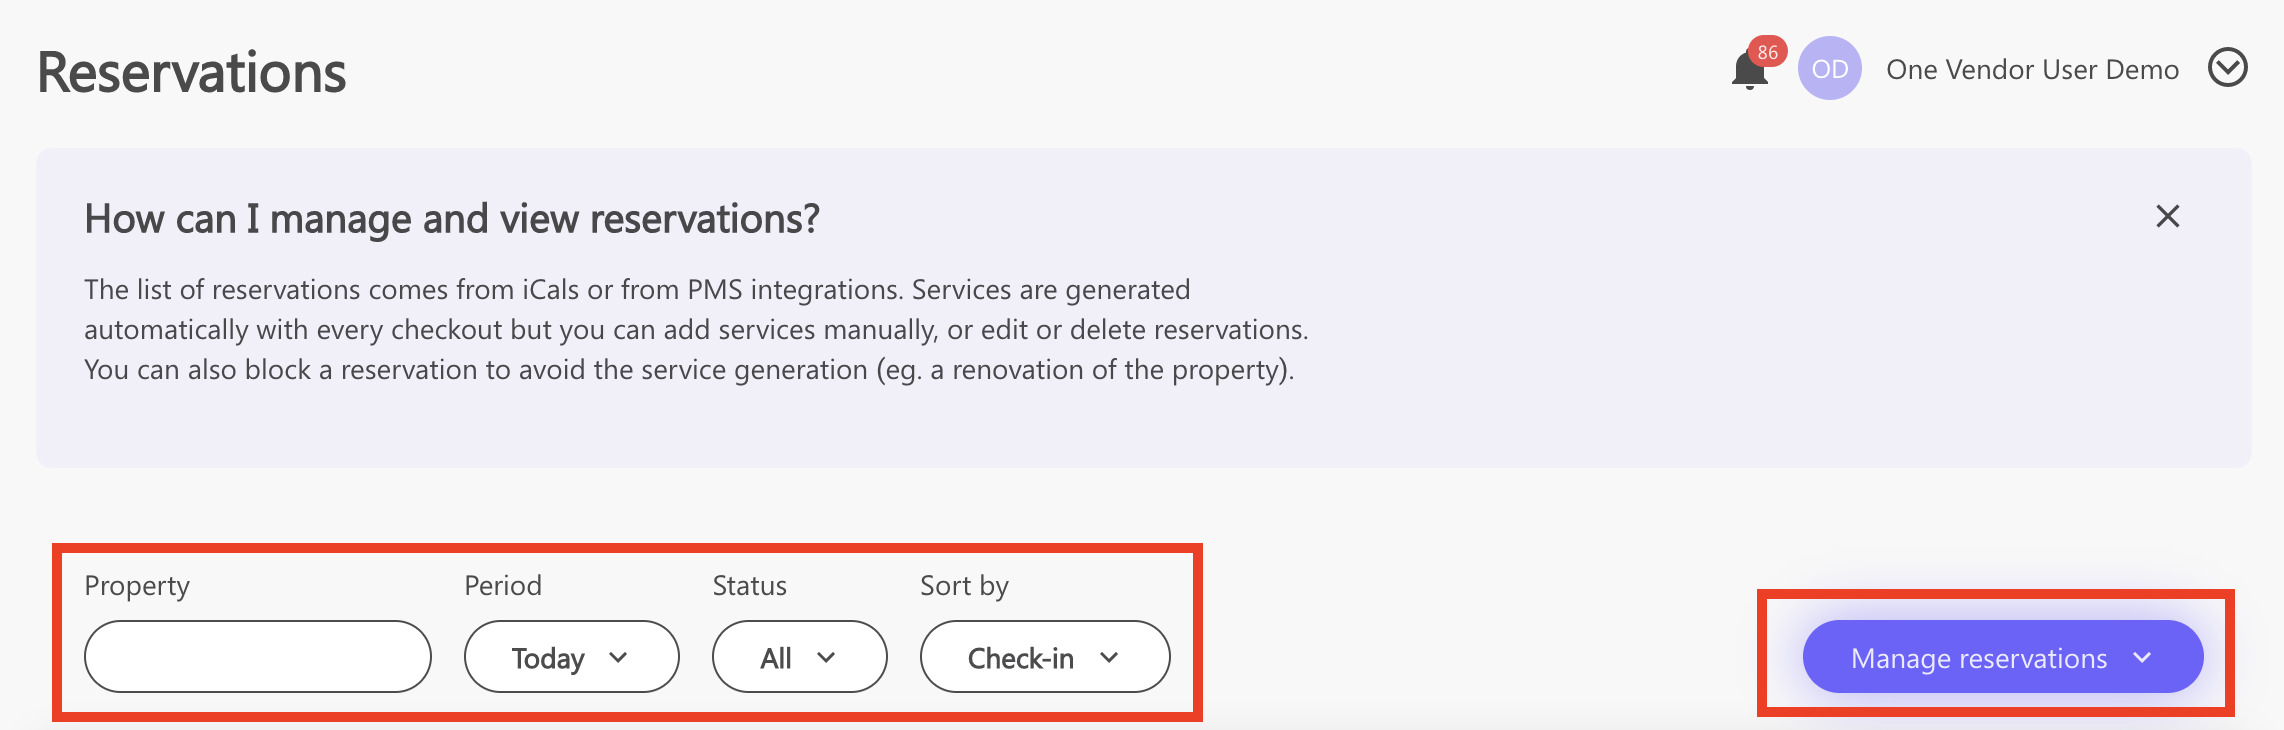2284x730 pixels.
Task: Open the Status dropdown showing All
Action: pyautogui.click(x=800, y=656)
